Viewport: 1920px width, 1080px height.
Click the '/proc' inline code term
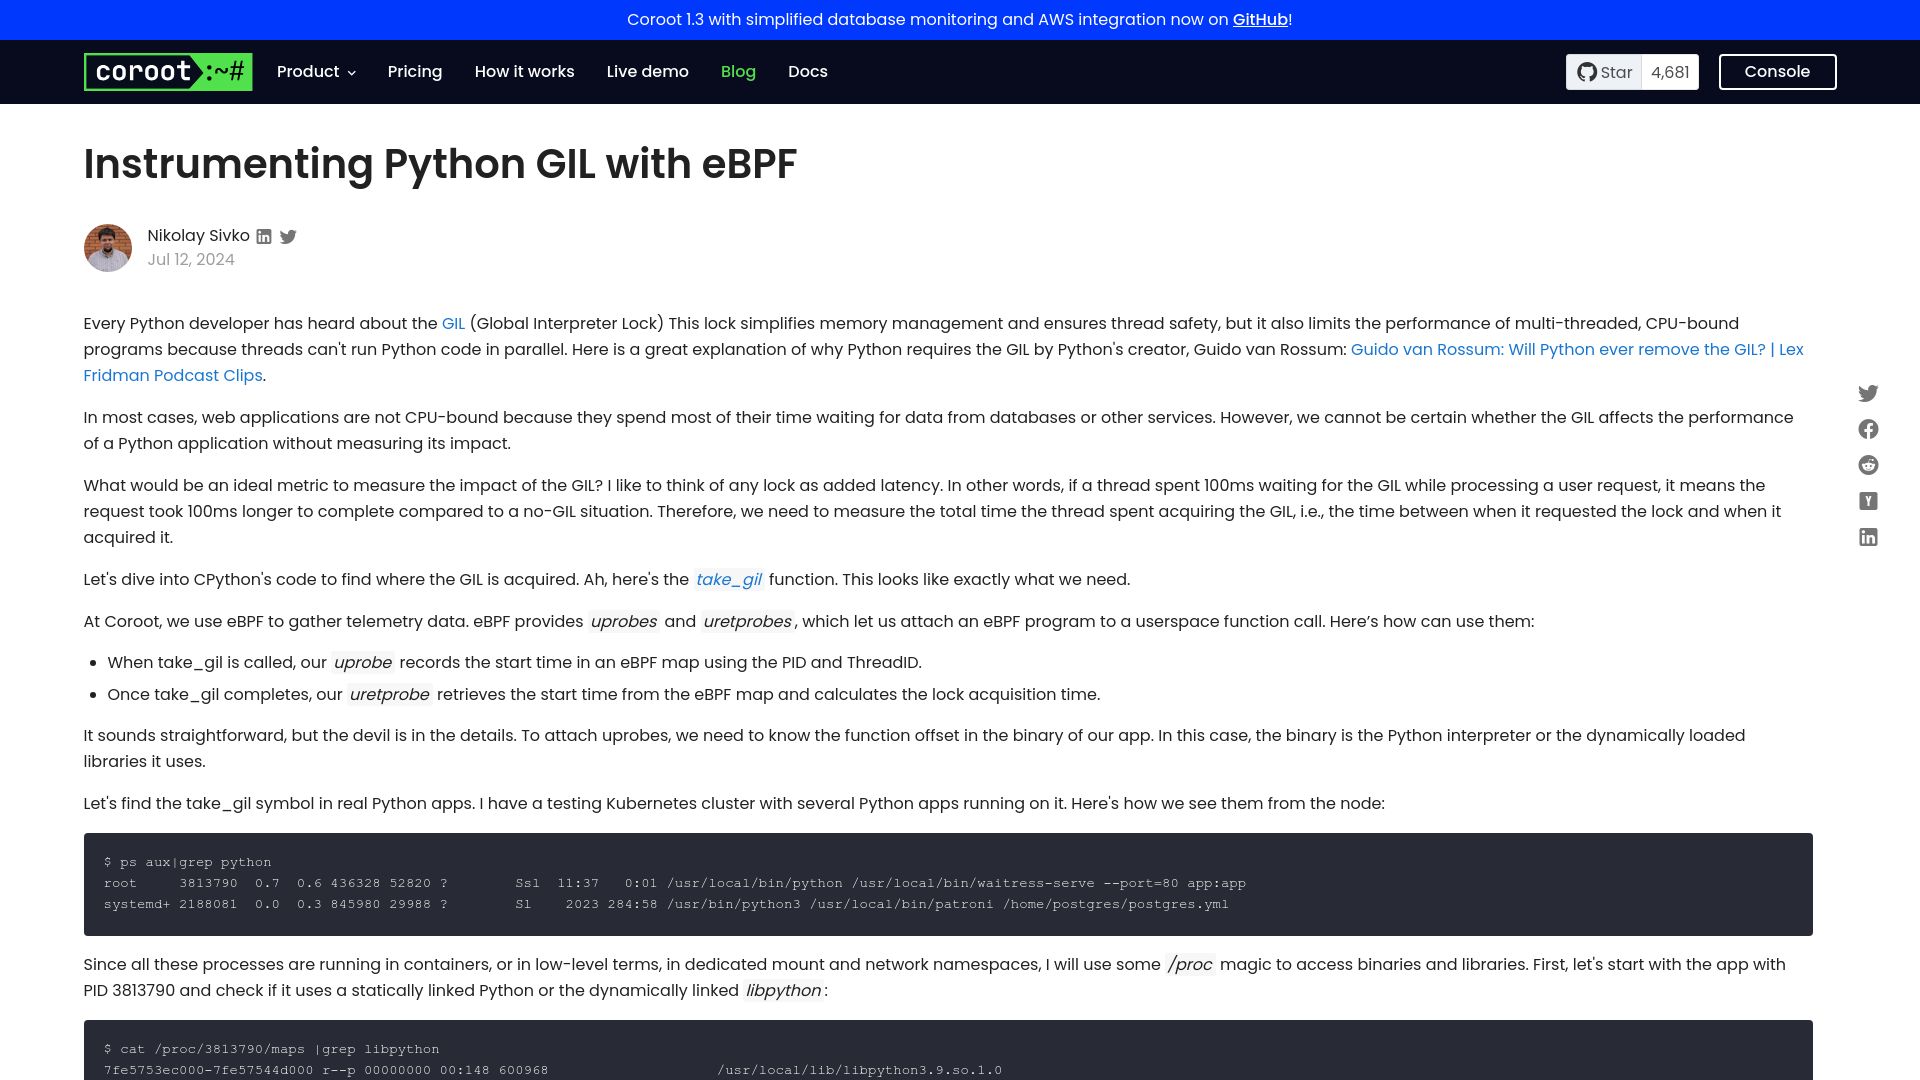(1190, 965)
